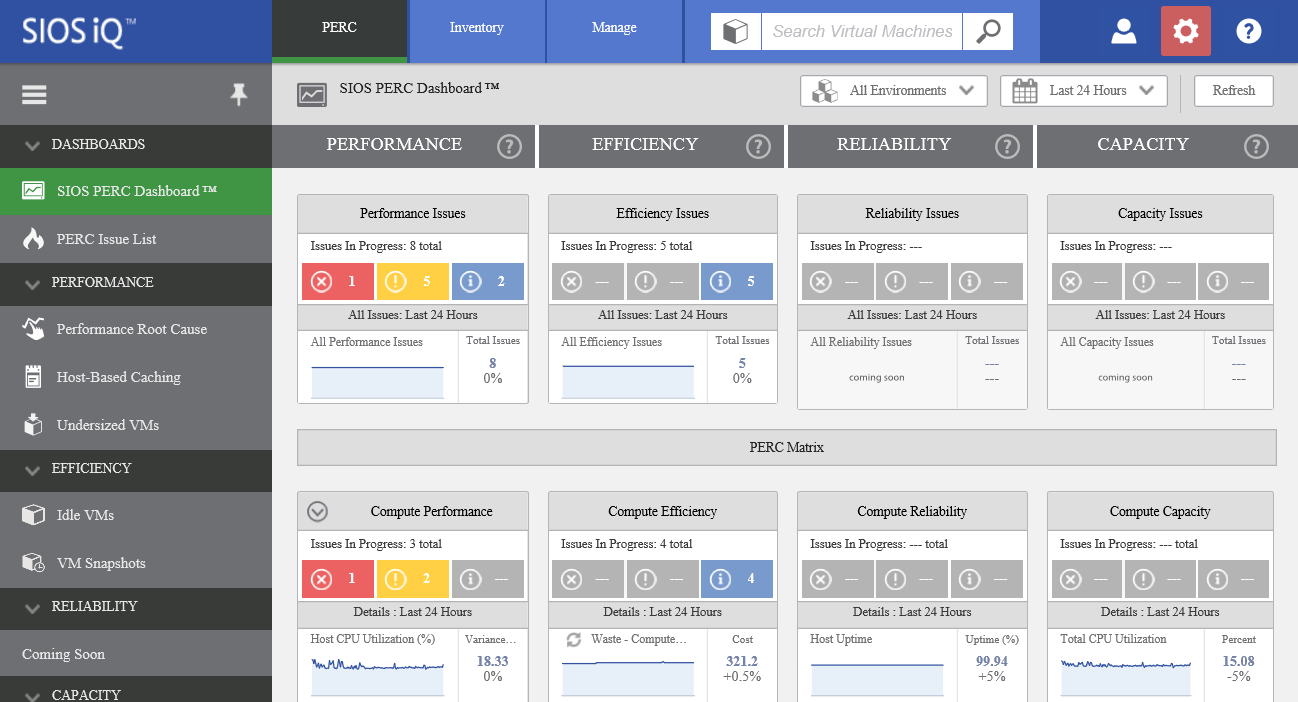Screen dimensions: 1298x702
Task: Click the "Coming Soon" sidebar entry
Action: click(x=136, y=654)
